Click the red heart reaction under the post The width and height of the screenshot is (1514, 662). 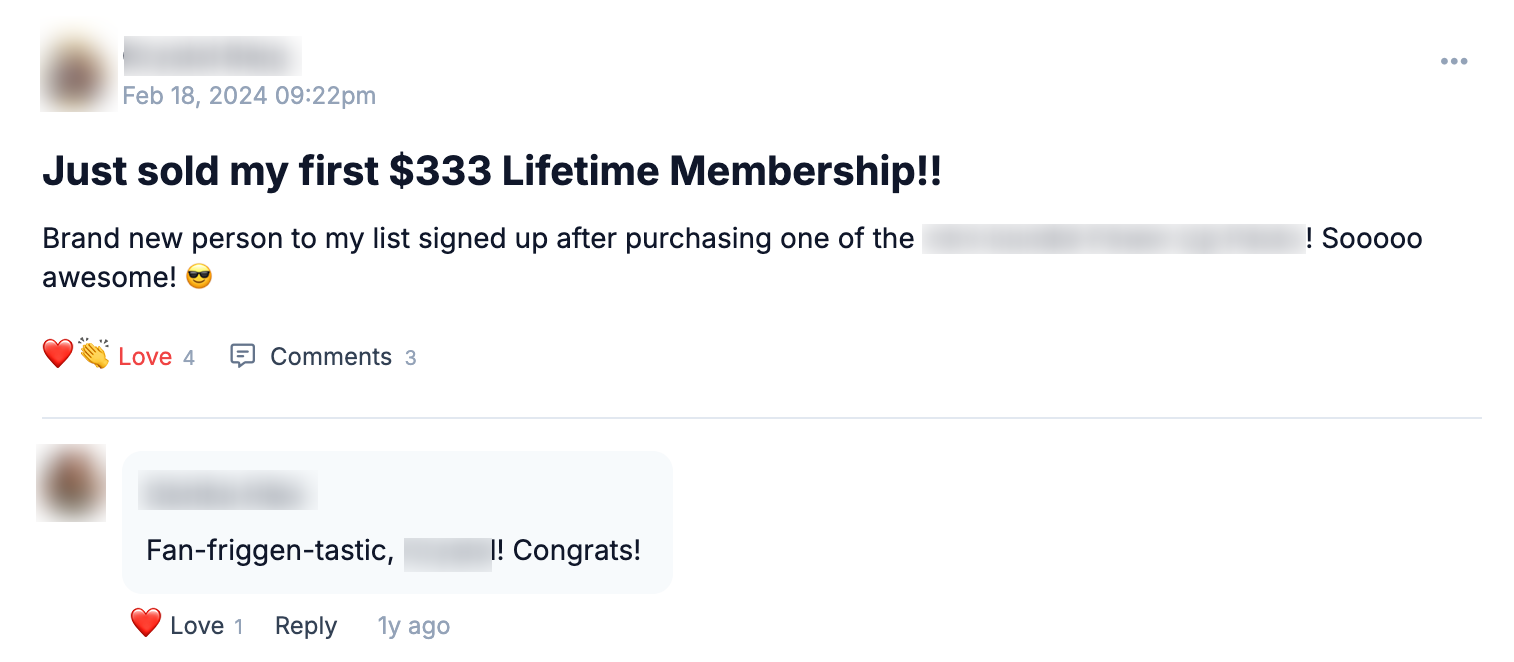point(58,355)
